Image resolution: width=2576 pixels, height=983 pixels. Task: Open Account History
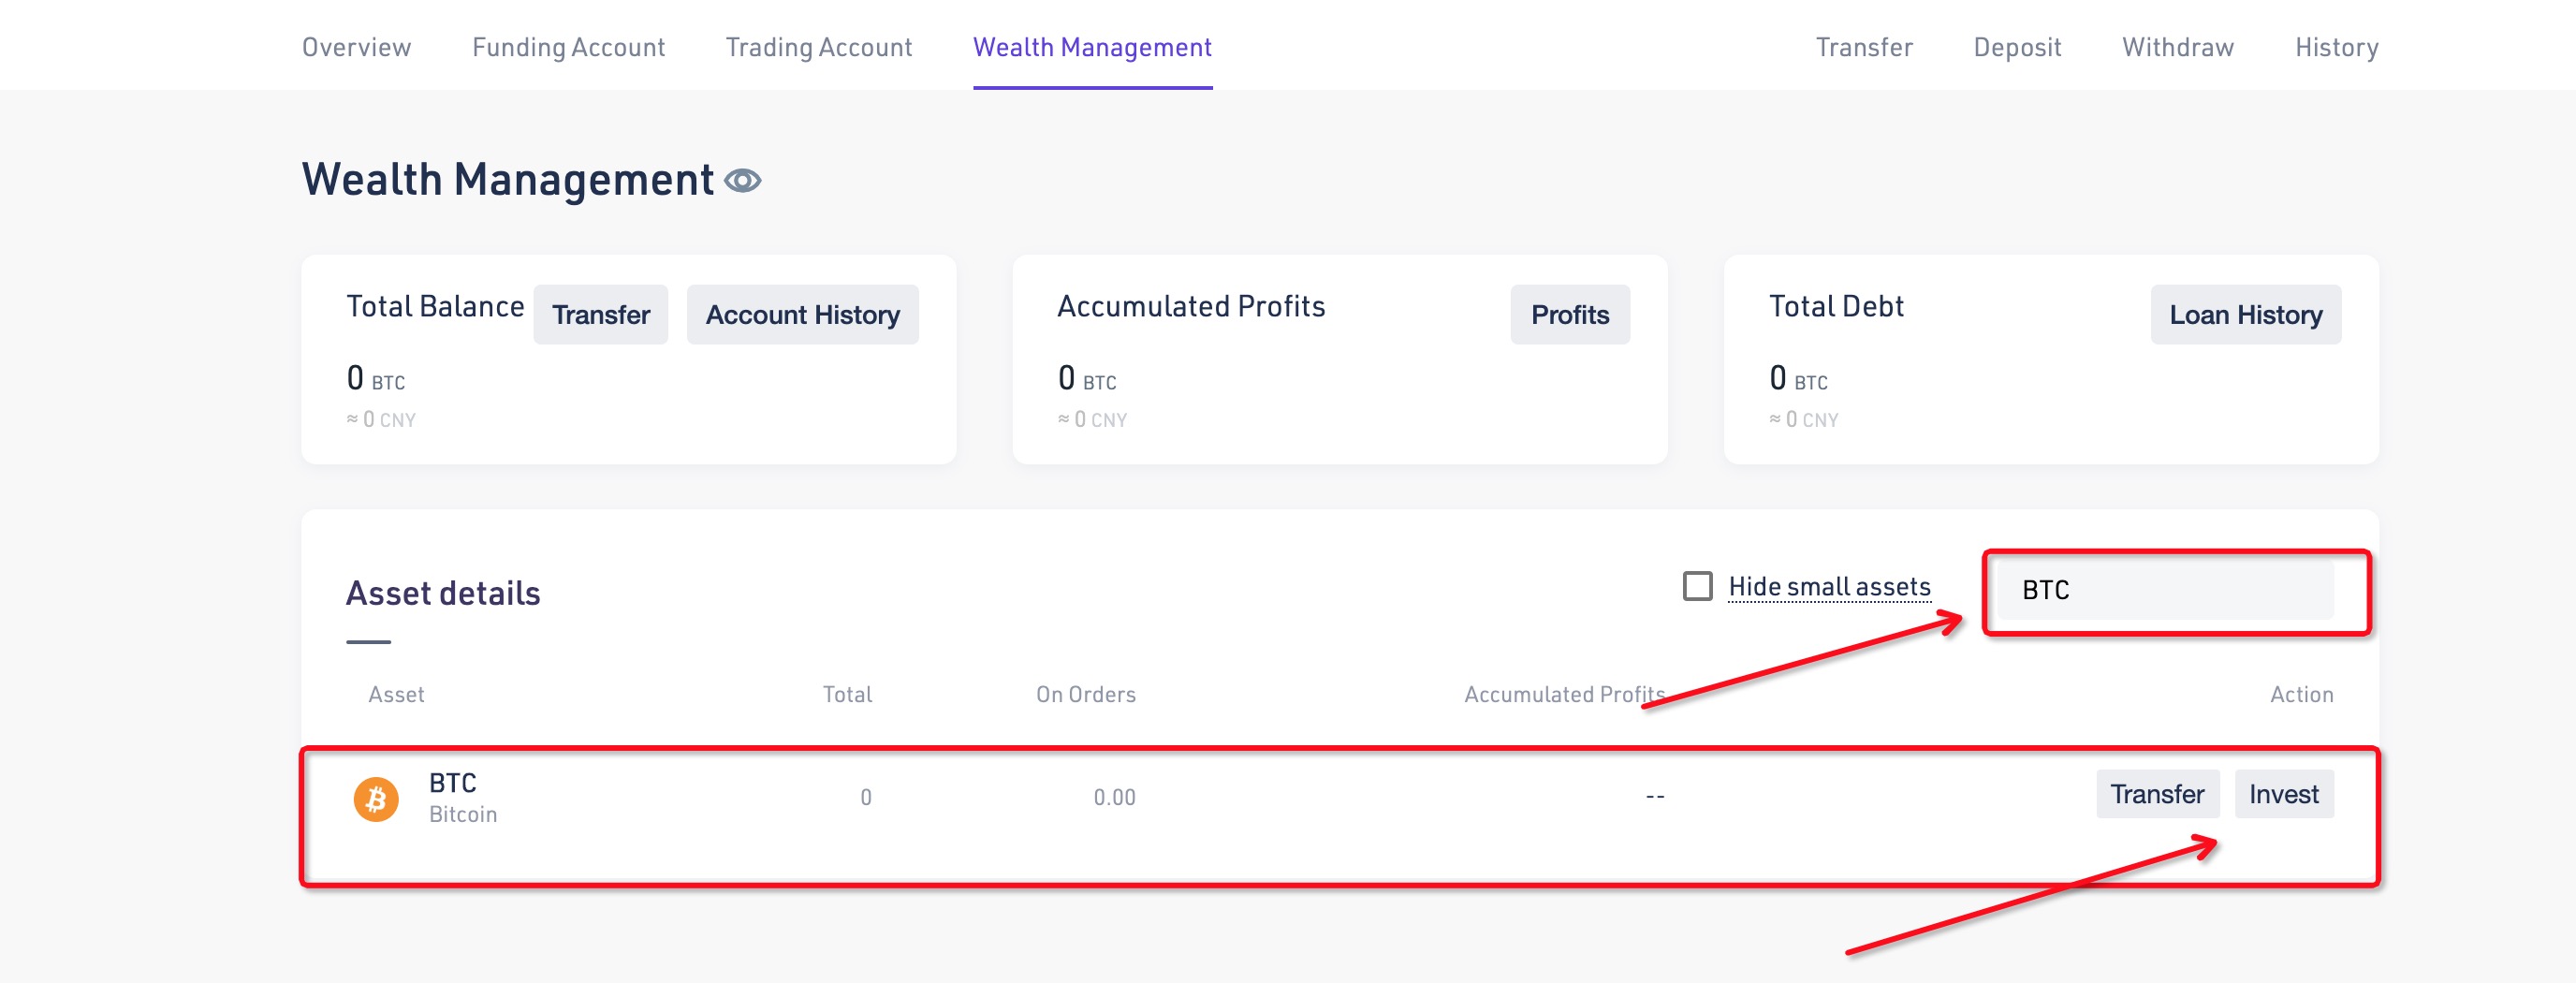[802, 315]
